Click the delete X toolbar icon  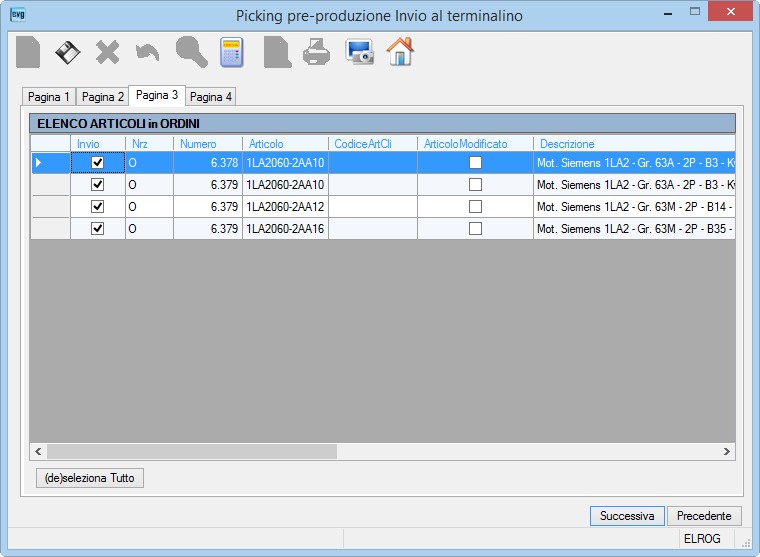108,52
